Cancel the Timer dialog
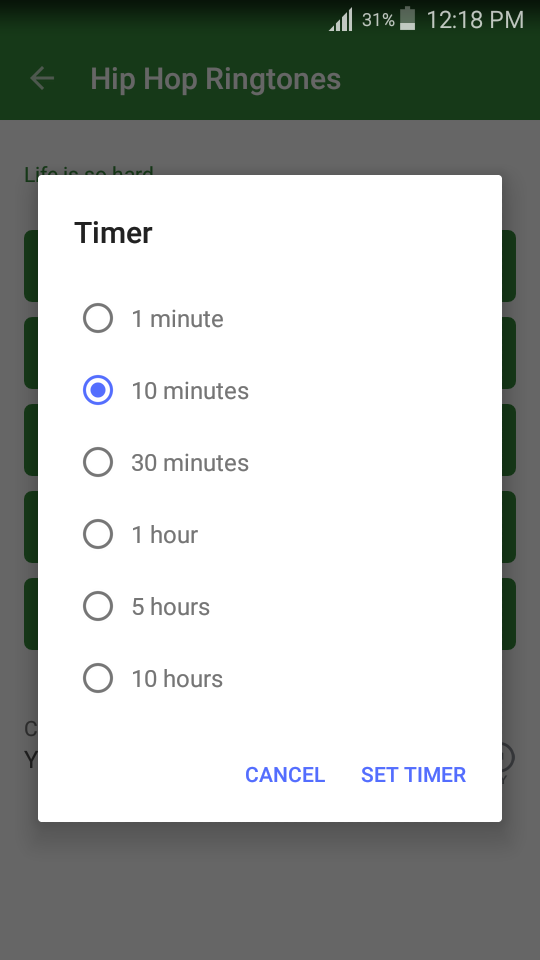The width and height of the screenshot is (540, 960). (285, 774)
